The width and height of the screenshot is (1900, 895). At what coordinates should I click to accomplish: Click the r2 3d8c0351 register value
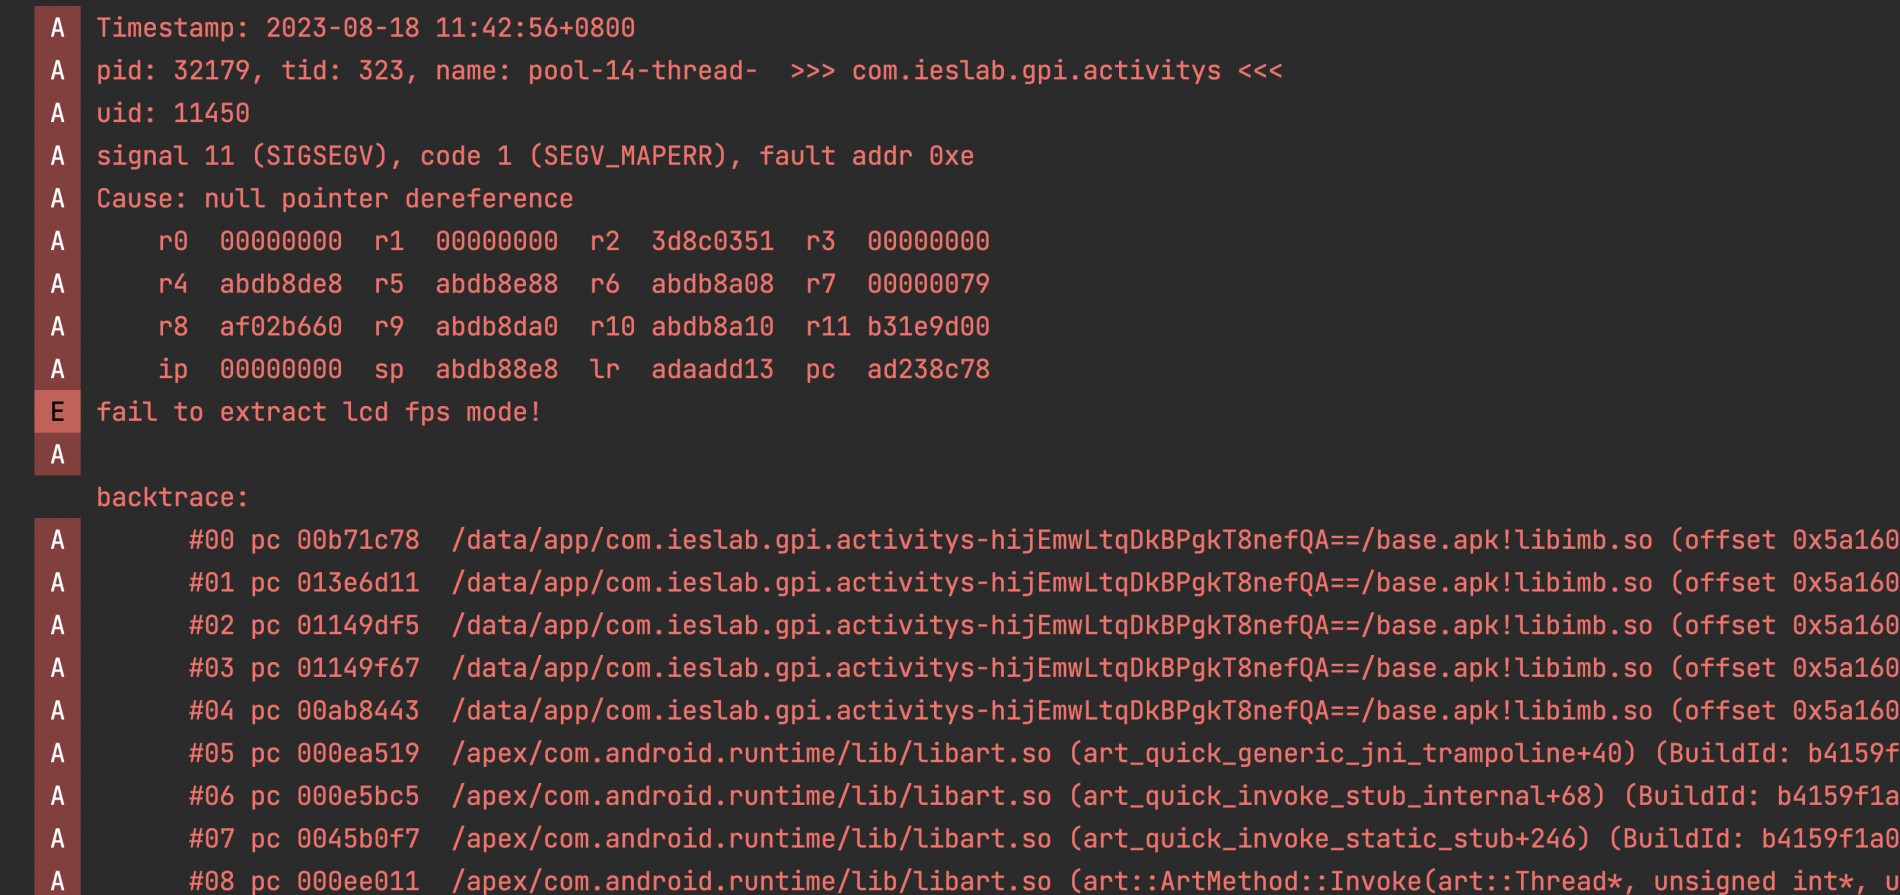tap(682, 241)
